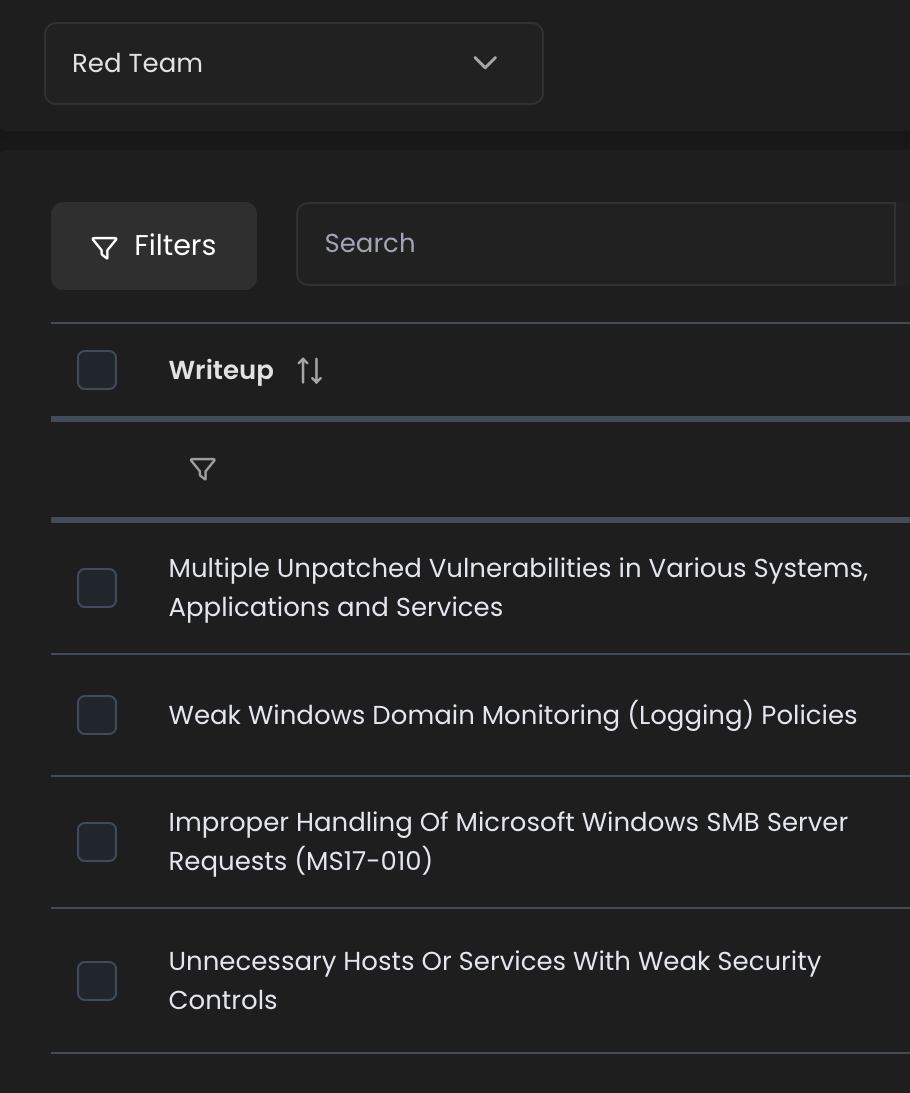This screenshot has height=1093, width=910.
Task: Tick the select-all checkbox in table header
Action: 97,370
